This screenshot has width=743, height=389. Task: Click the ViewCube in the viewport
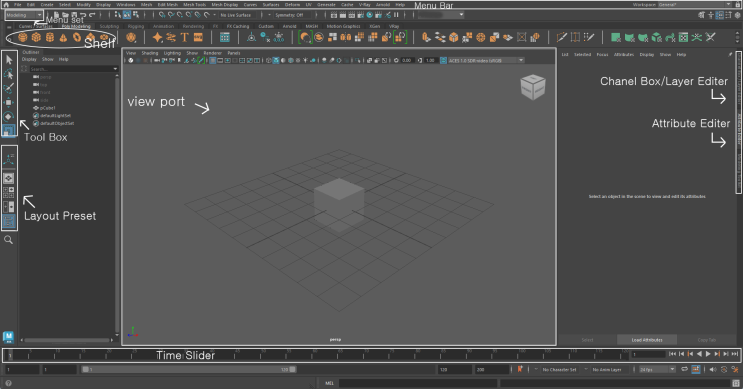pyautogui.click(x=533, y=87)
